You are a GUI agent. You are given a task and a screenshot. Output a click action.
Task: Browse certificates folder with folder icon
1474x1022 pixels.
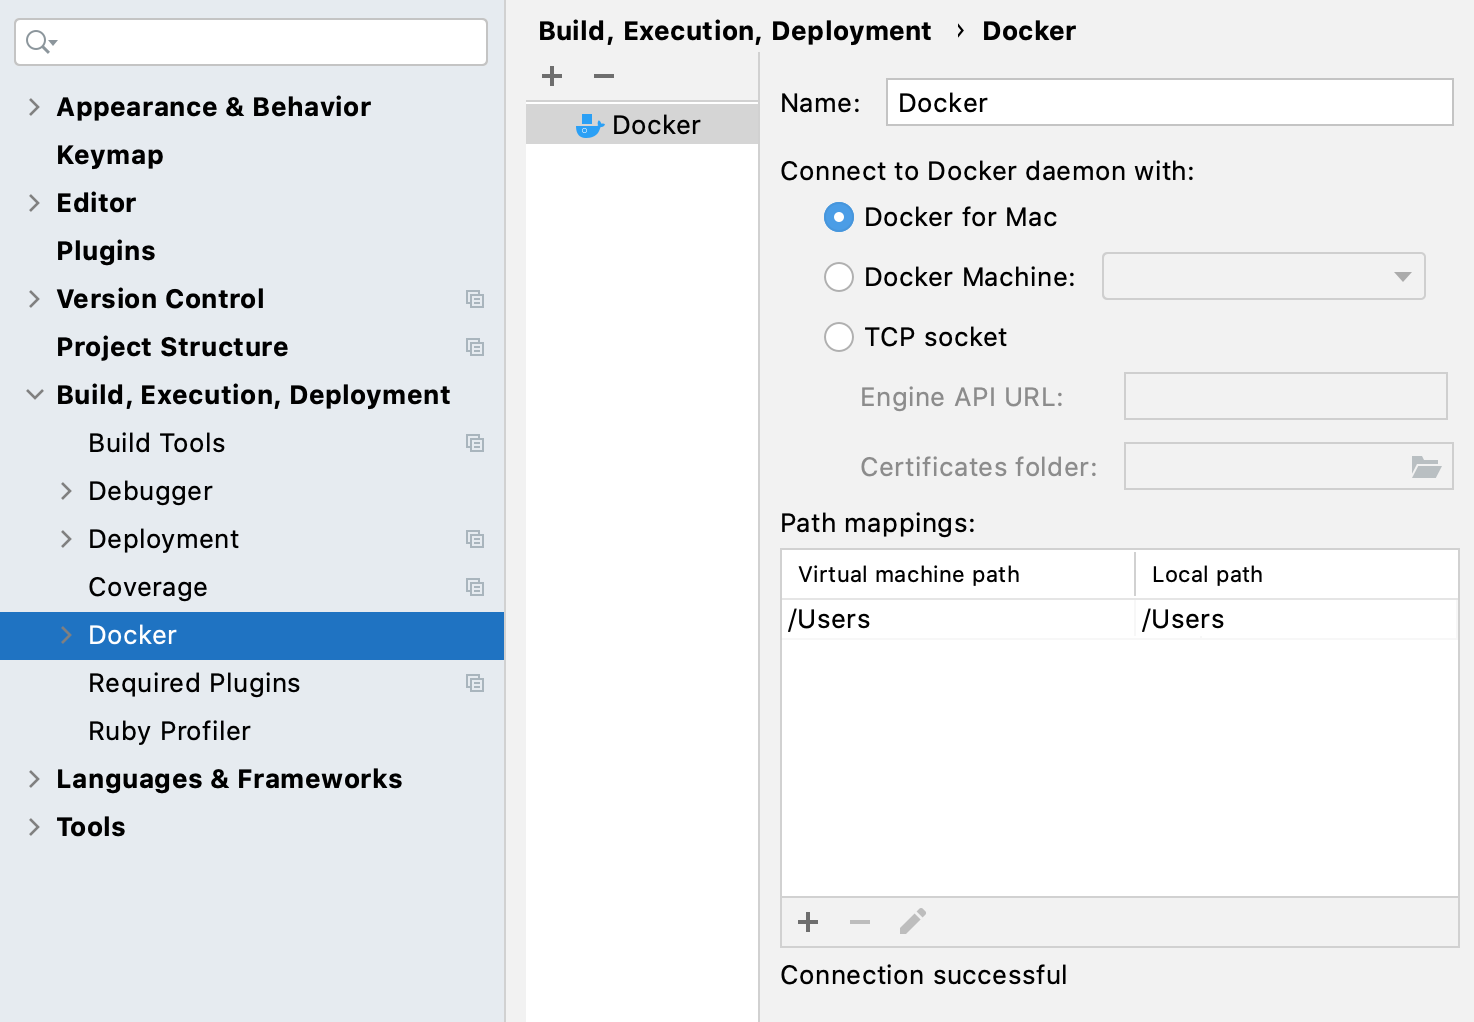coord(1426,466)
